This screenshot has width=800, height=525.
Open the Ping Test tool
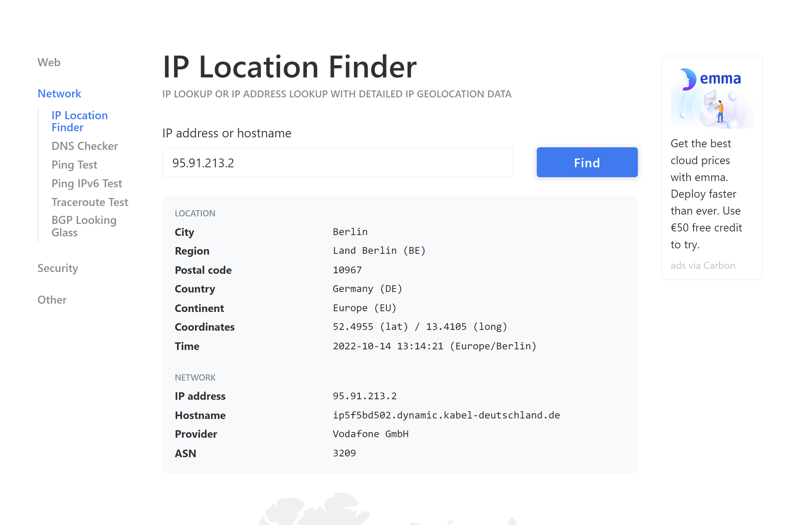coord(74,165)
